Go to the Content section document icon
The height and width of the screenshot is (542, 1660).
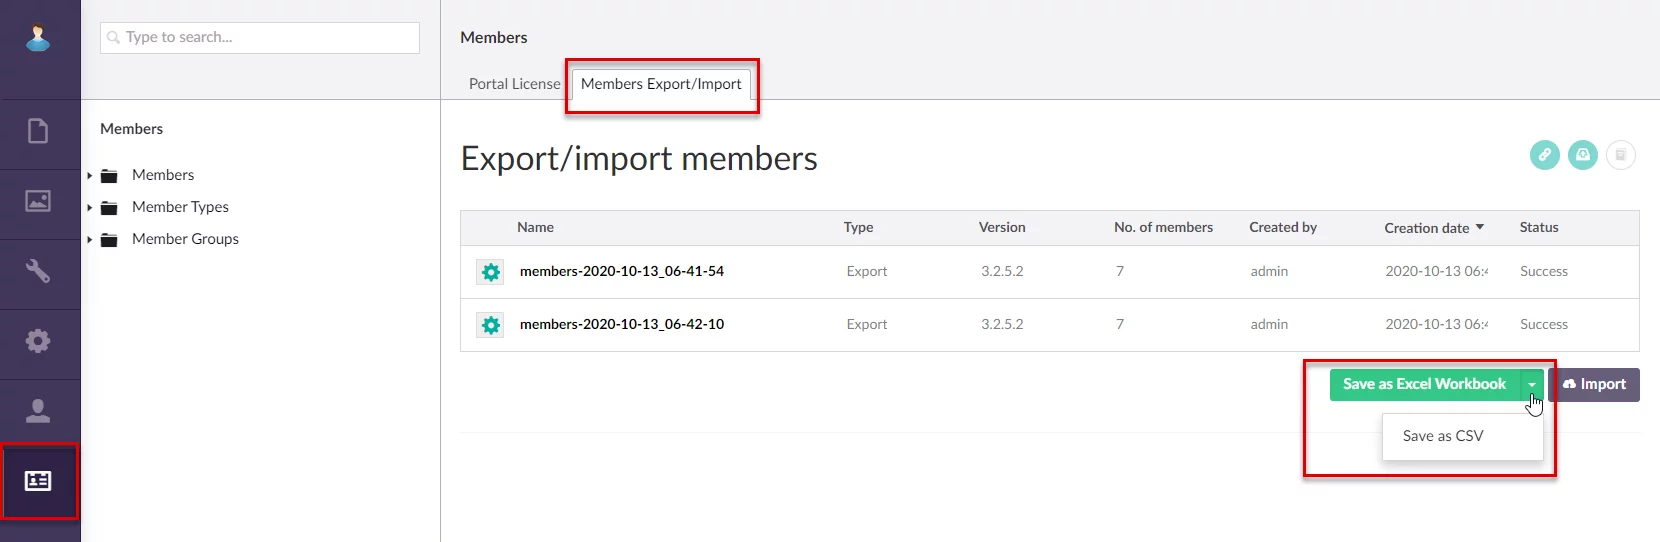(x=38, y=131)
